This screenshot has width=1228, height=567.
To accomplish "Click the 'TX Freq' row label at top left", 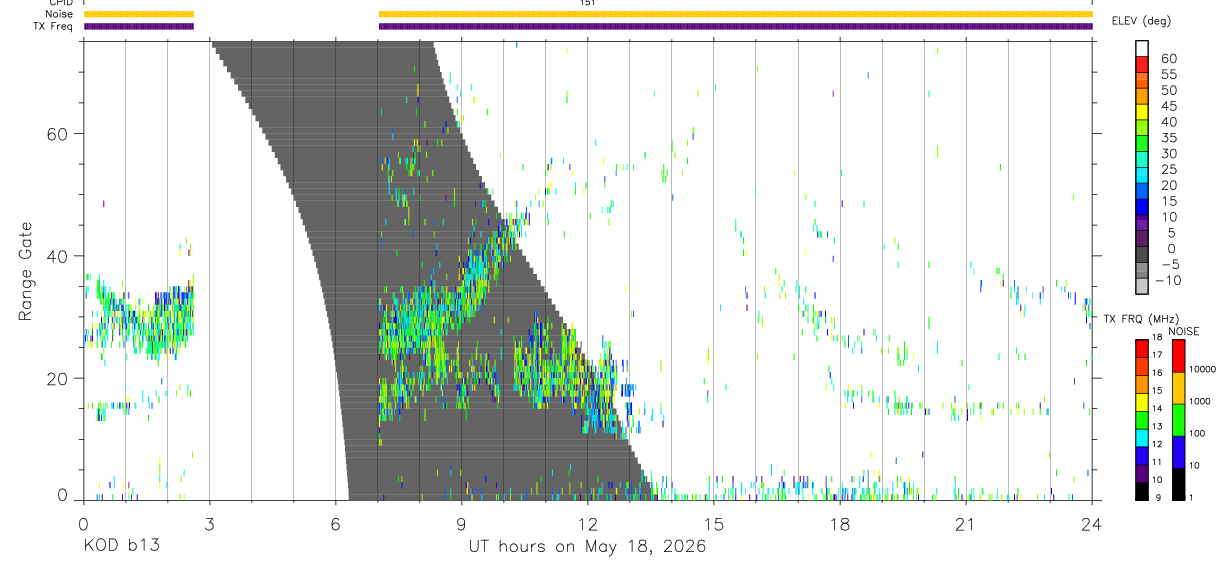I will pyautogui.click(x=54, y=26).
